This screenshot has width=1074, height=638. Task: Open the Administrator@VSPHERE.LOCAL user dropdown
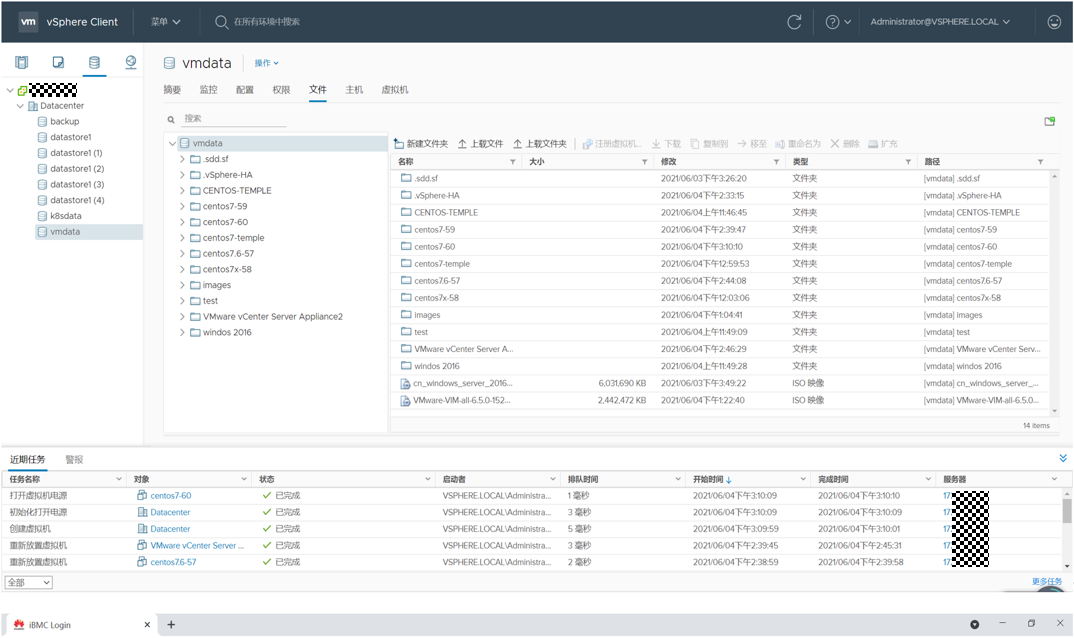click(x=940, y=22)
